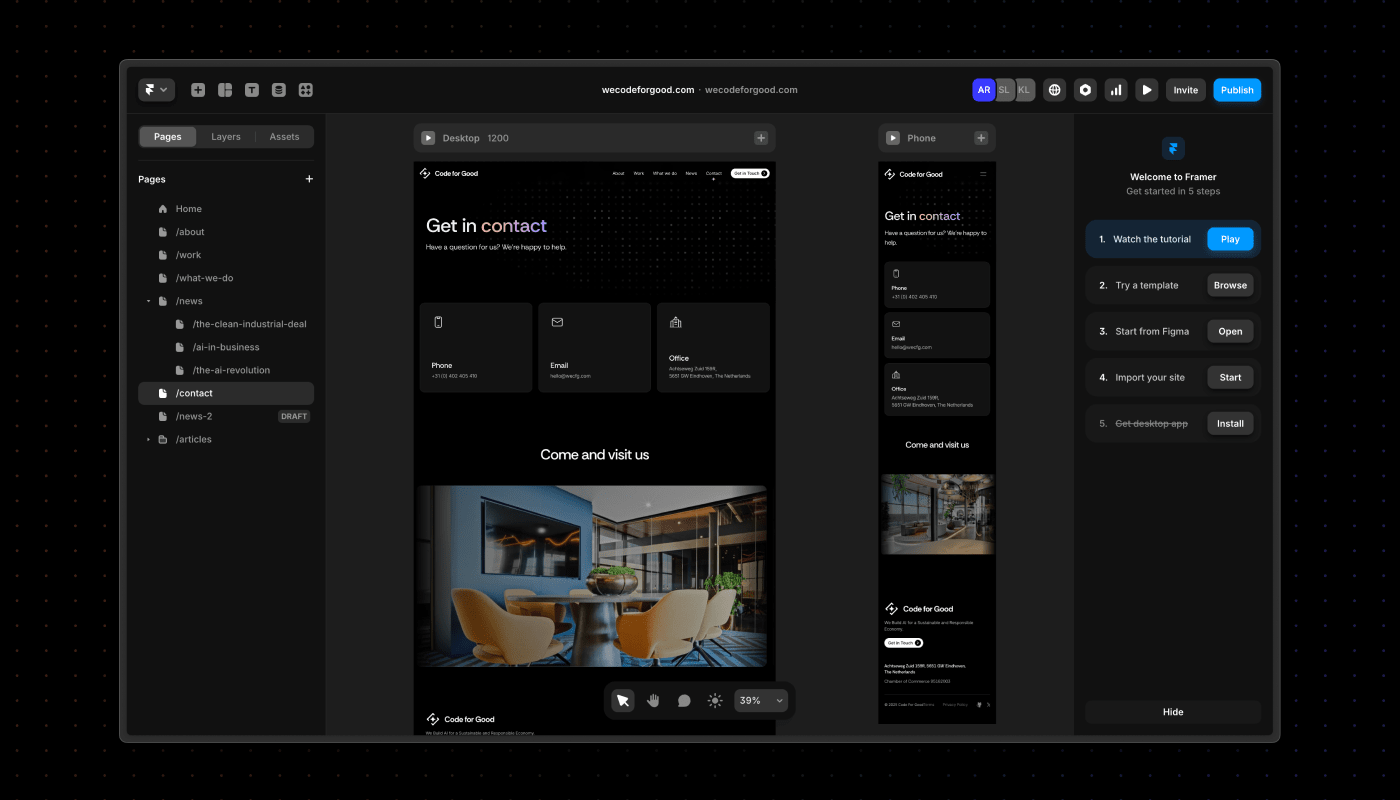This screenshot has height=800, width=1400.
Task: Select the Phone card in desktop canvas
Action: pyautogui.click(x=476, y=347)
